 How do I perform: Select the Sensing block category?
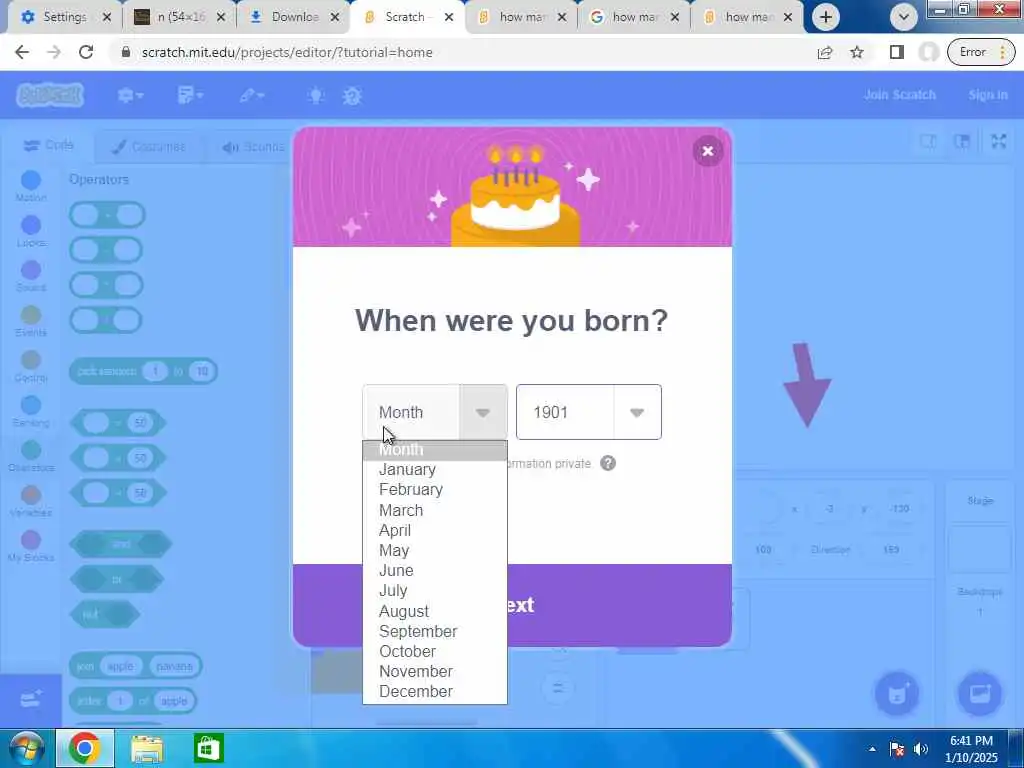coord(31,411)
